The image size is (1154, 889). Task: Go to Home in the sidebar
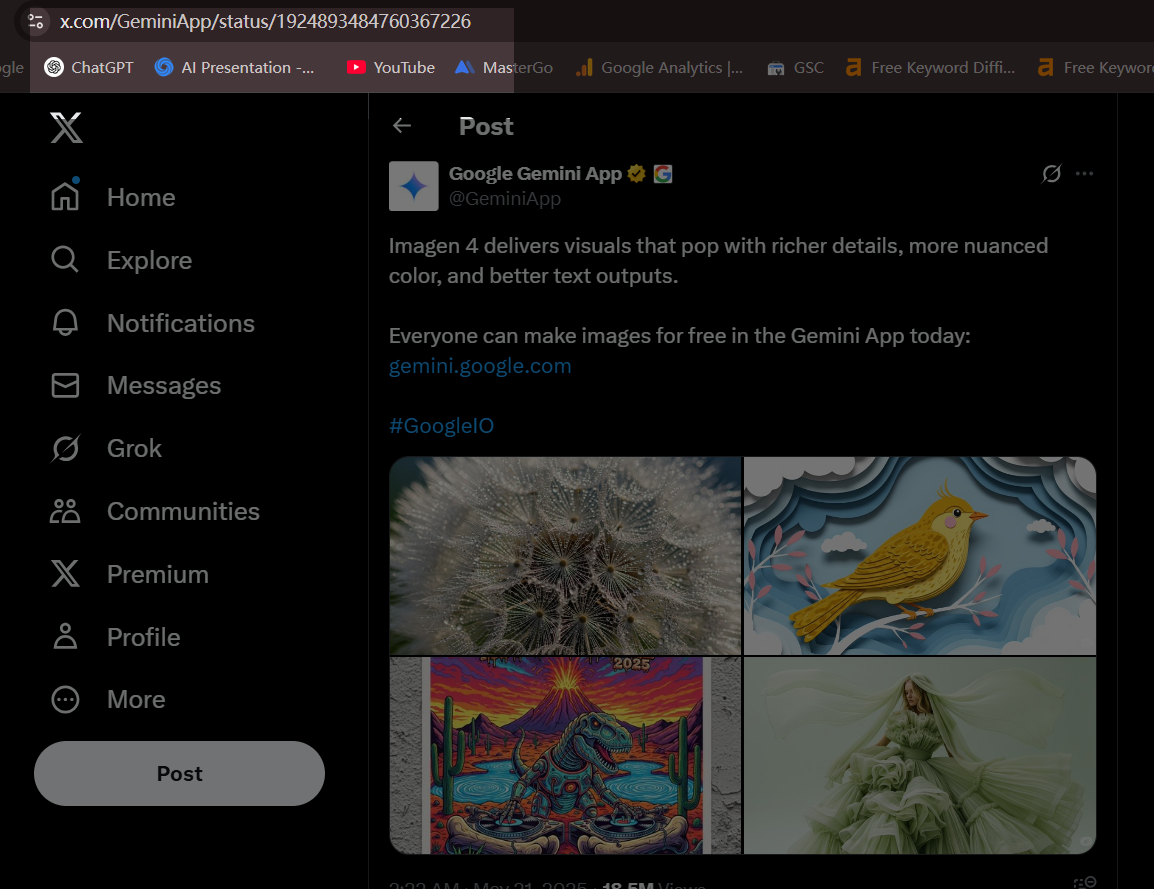(113, 197)
